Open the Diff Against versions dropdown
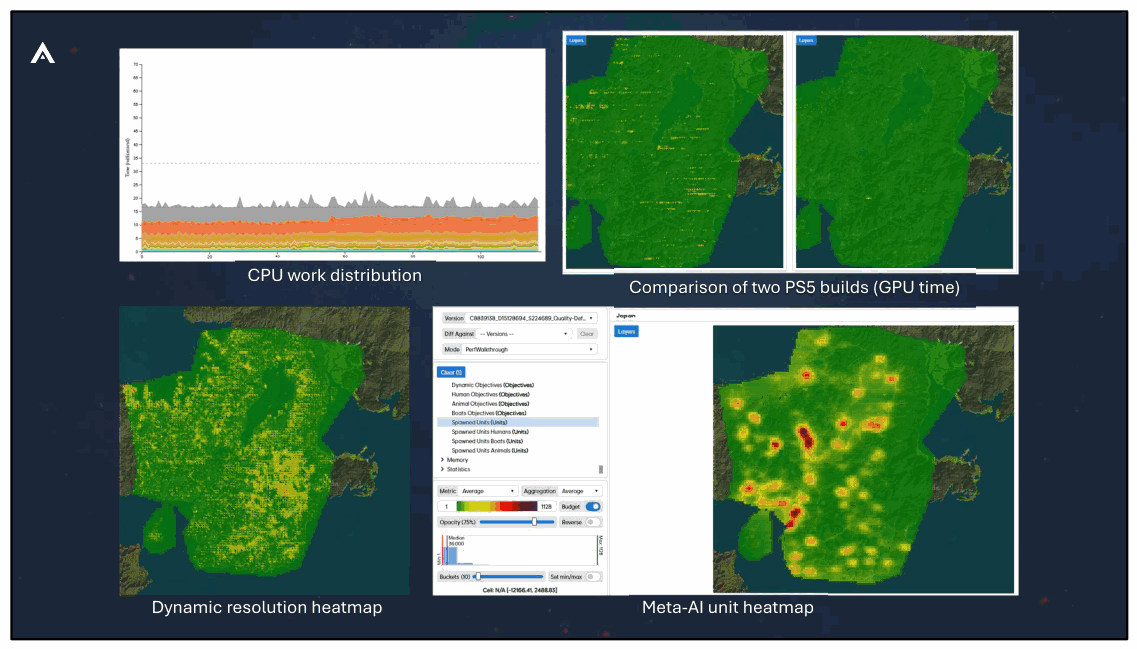Screen dimensions: 1137x649 [524, 334]
